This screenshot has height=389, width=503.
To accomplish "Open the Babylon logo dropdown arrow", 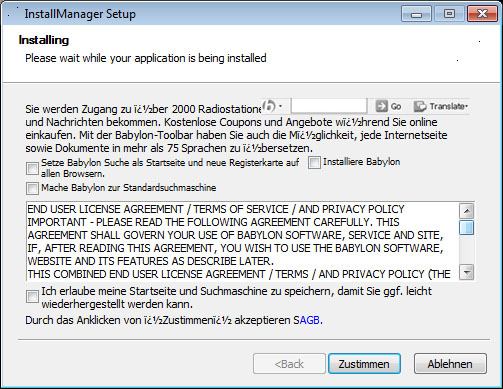I will (x=280, y=106).
